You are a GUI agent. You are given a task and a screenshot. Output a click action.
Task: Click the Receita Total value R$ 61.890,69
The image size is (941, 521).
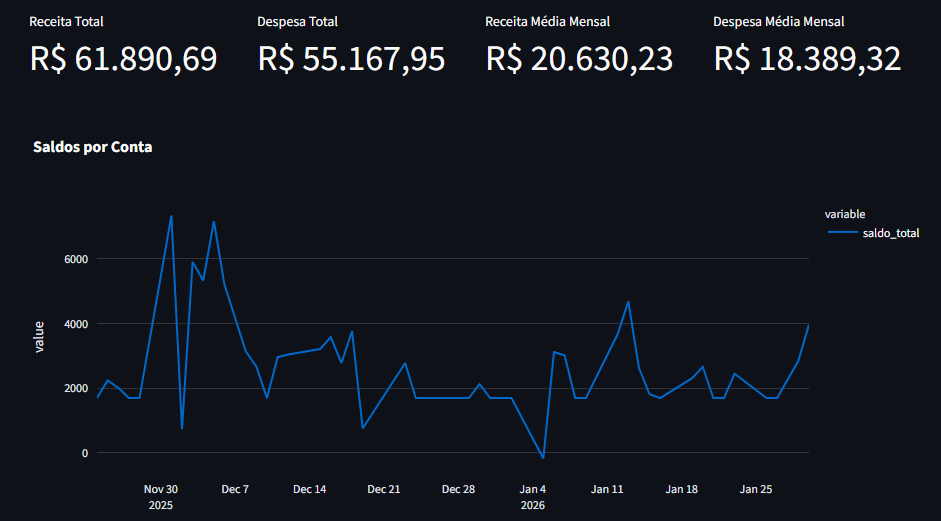[x=123, y=59]
